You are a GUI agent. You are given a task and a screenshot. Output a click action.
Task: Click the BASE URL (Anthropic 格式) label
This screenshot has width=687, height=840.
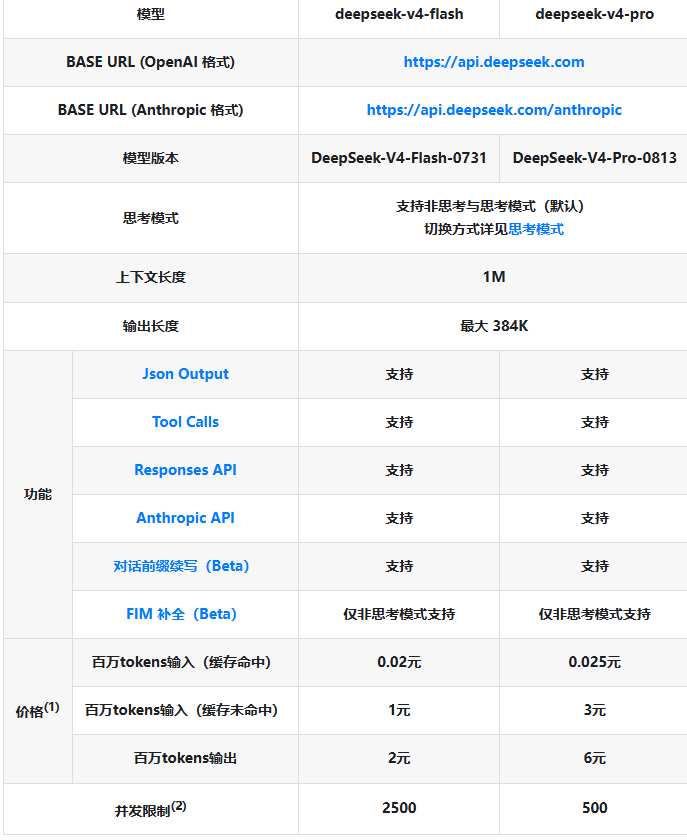(151, 110)
